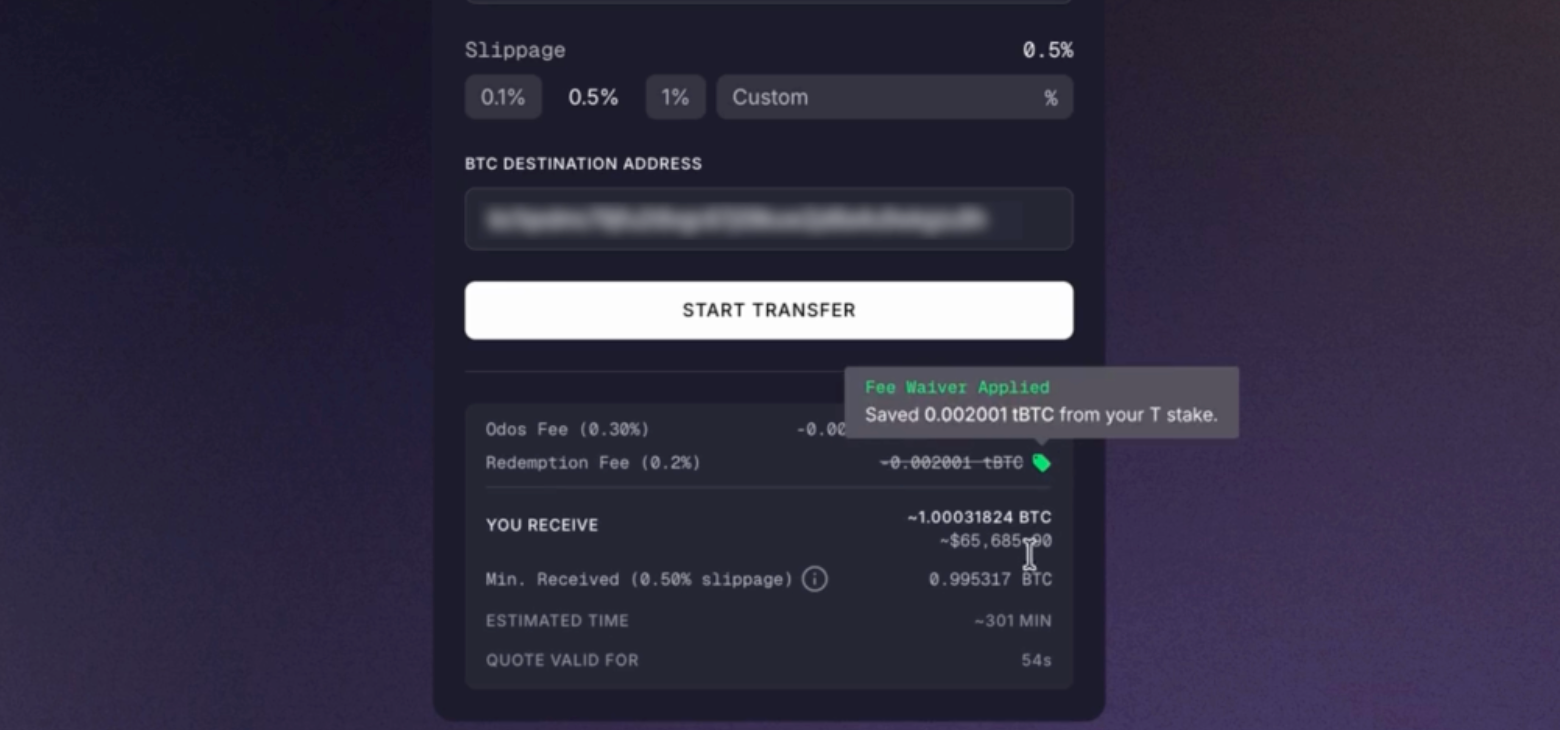1560x730 pixels.
Task: Click the YOU RECEIVE label
Action: [x=541, y=524]
